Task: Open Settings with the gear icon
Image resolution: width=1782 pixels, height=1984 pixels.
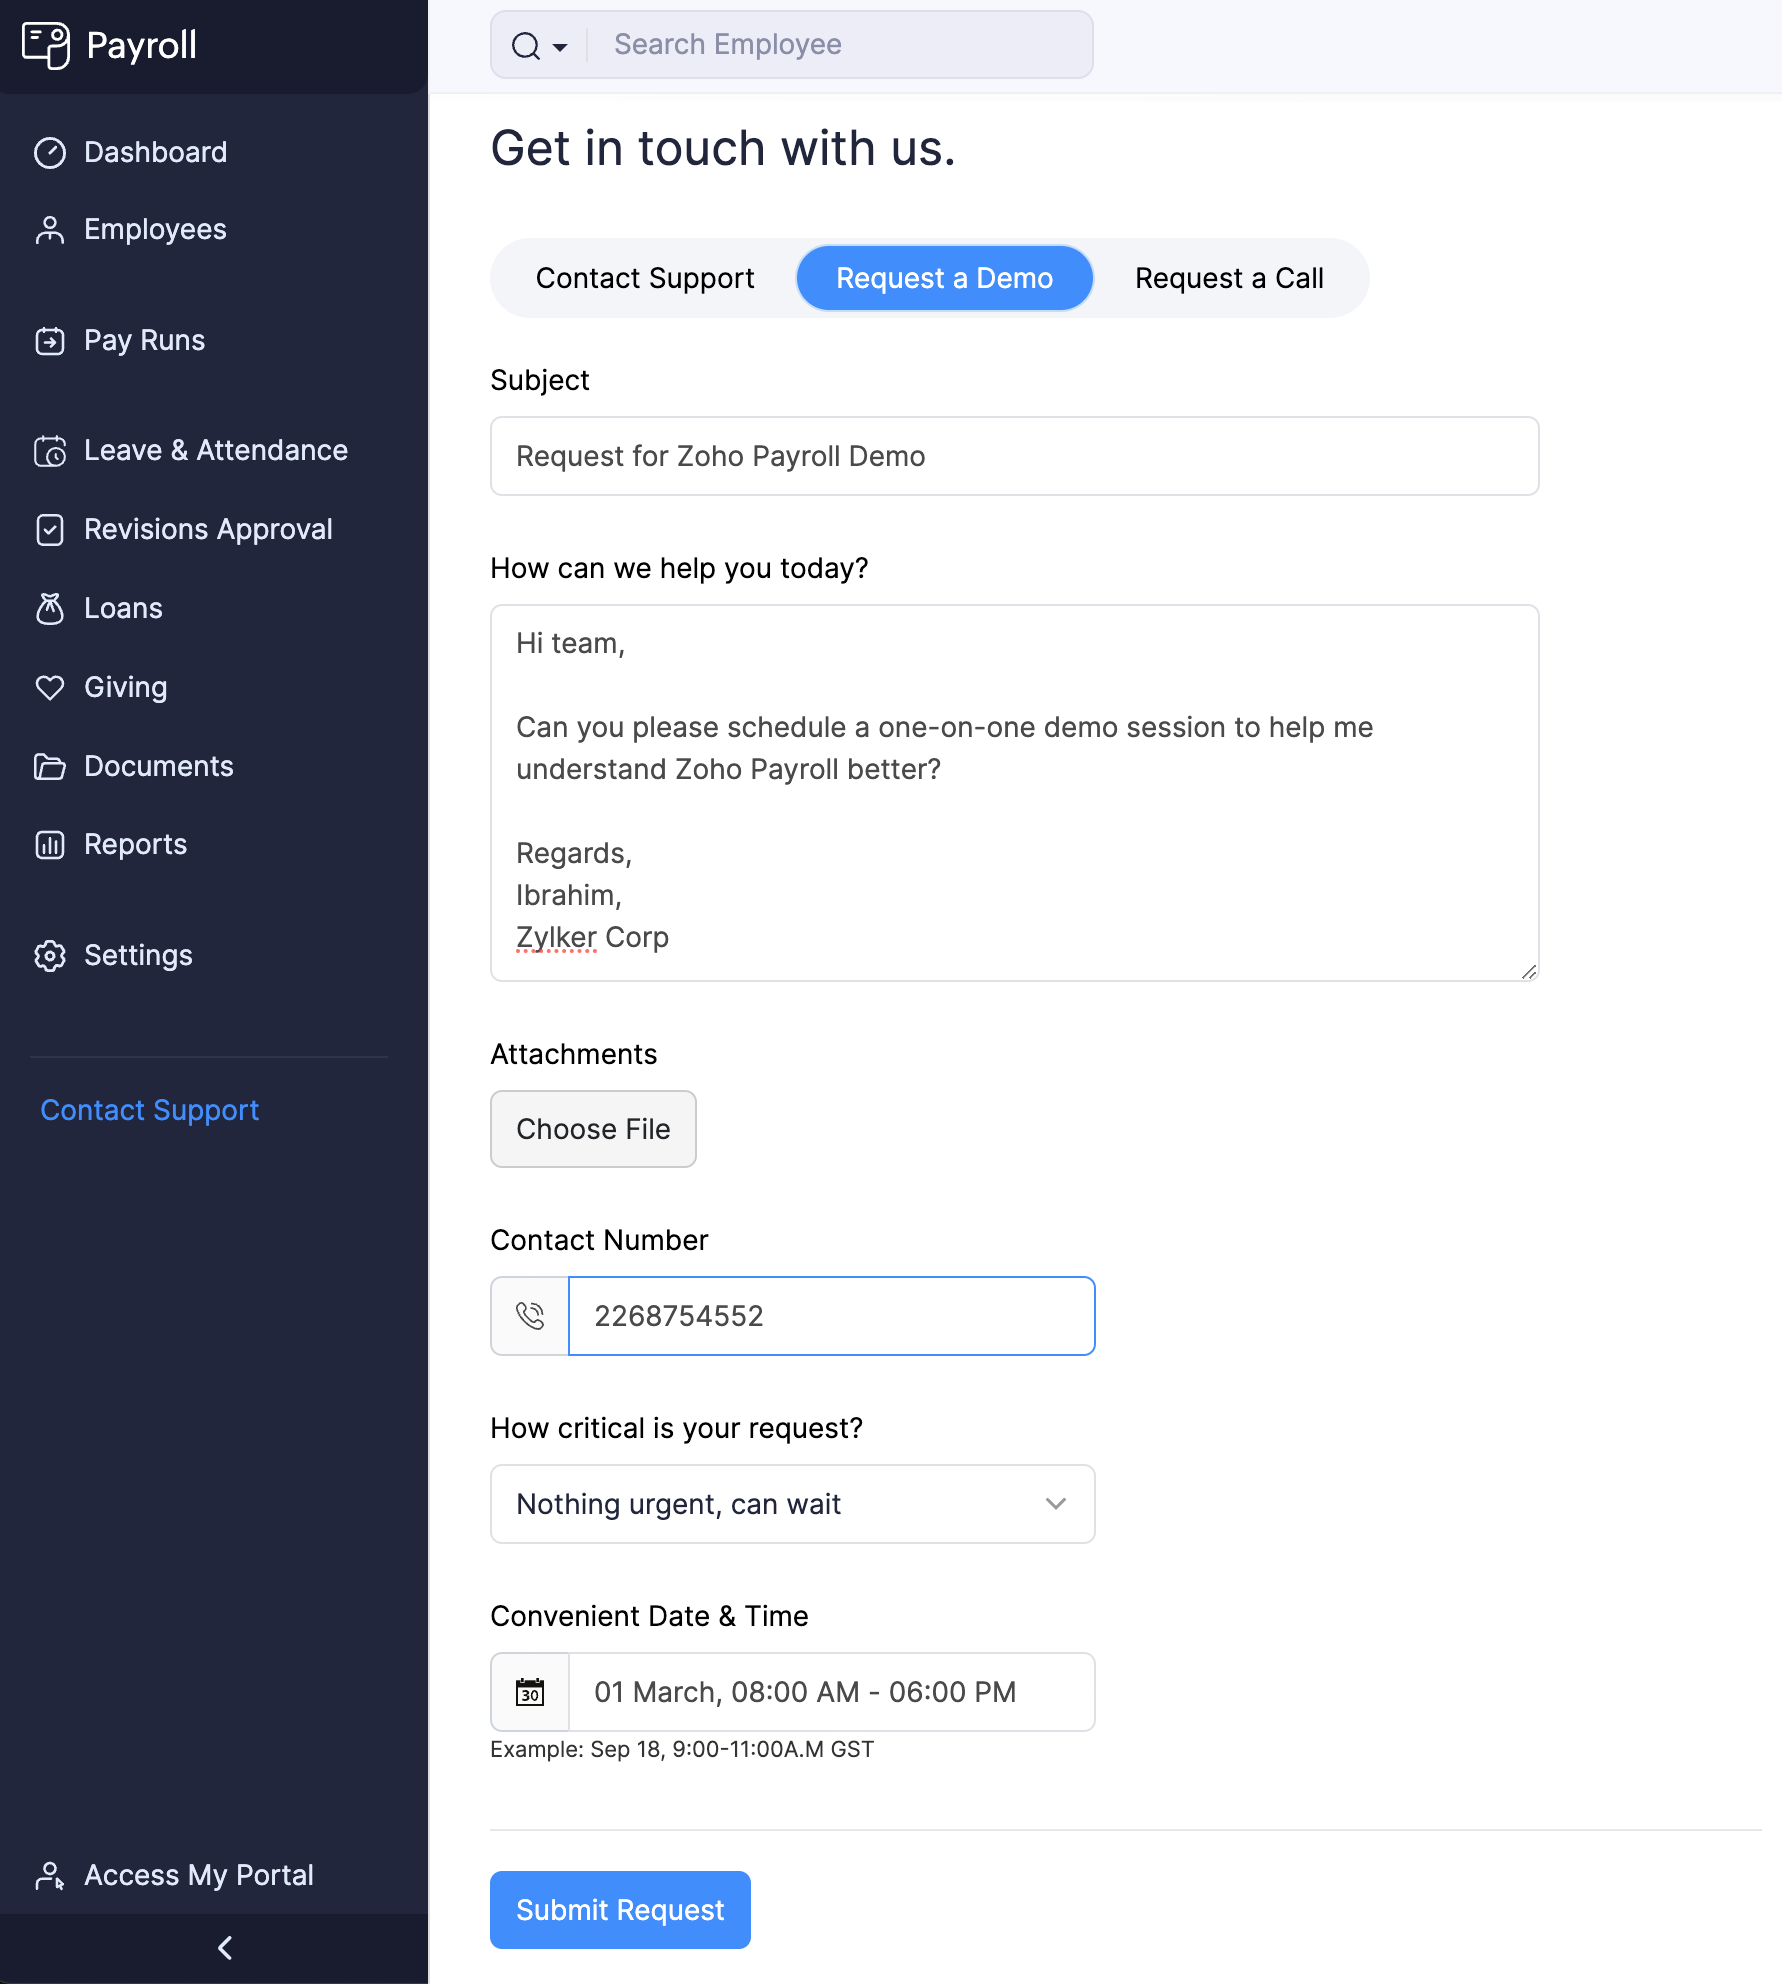Action: [51, 956]
